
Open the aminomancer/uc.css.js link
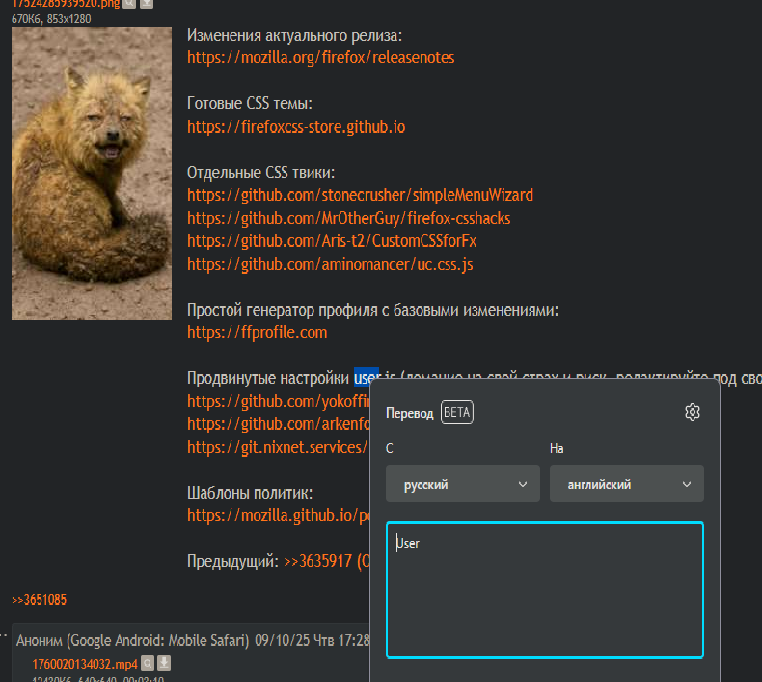click(330, 265)
